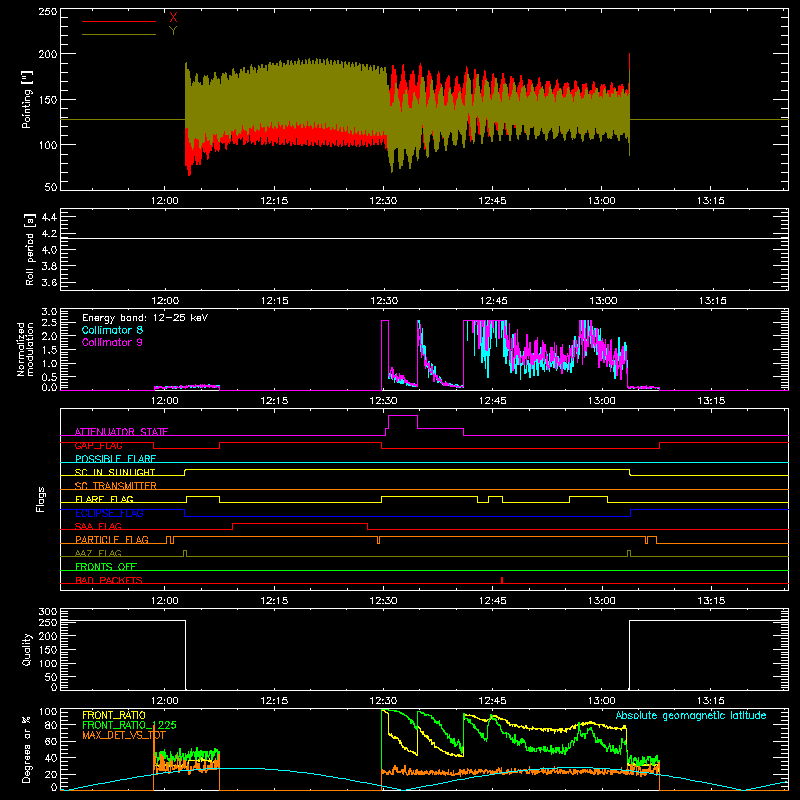This screenshot has width=800, height=800.
Task: Select the olive Y legend label
Action: (x=173, y=31)
